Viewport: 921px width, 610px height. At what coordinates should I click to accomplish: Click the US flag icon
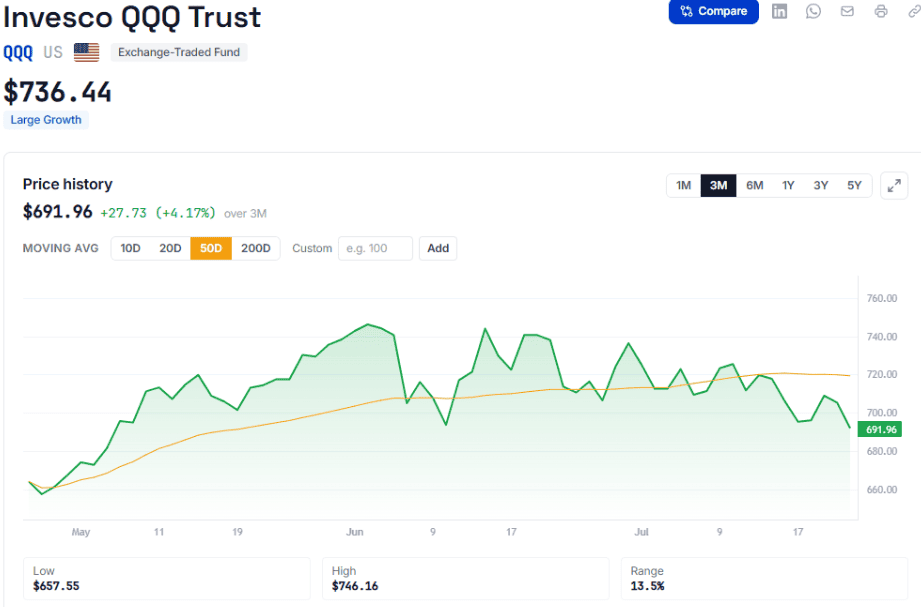tap(86, 52)
